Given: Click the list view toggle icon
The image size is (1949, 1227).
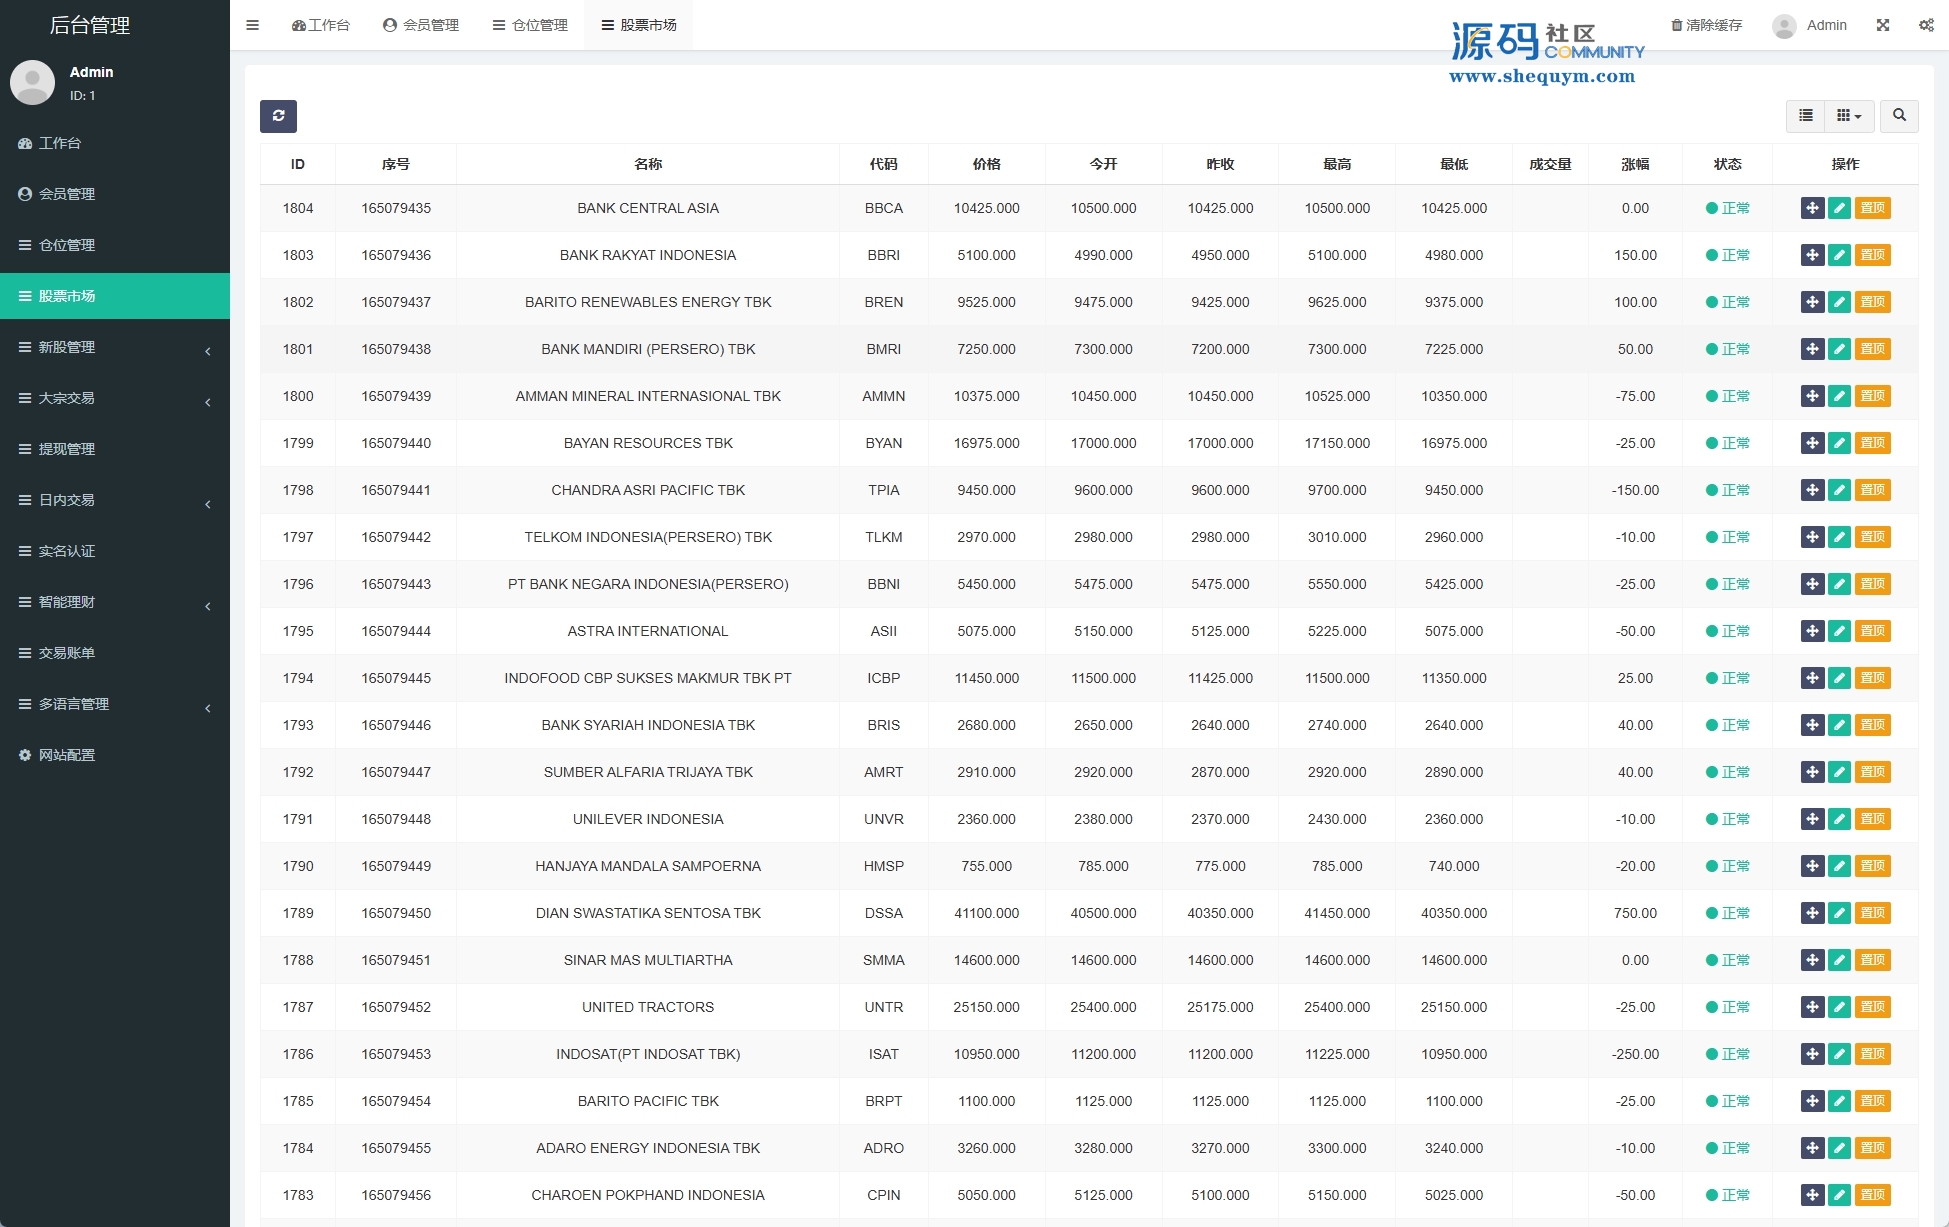Looking at the screenshot, I should [x=1805, y=116].
